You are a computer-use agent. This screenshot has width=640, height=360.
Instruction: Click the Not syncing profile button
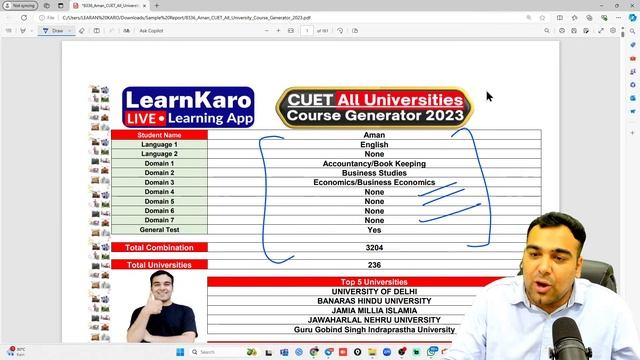click(20, 6)
